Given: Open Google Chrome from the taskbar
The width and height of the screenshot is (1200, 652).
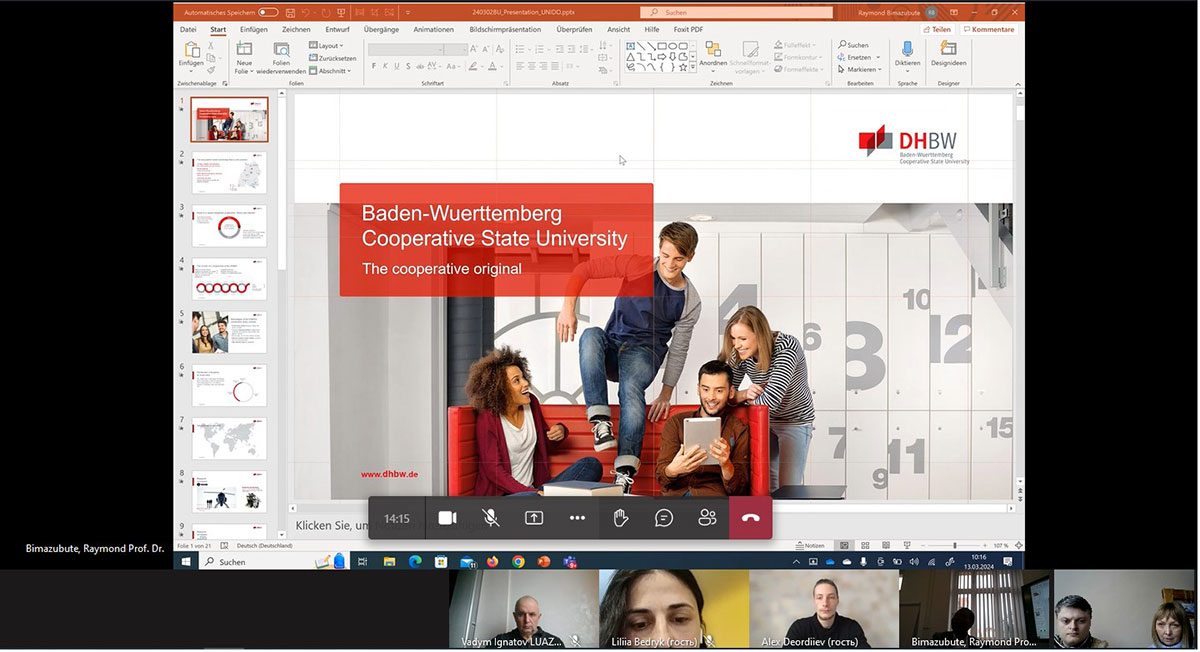Looking at the screenshot, I should click(x=518, y=562).
